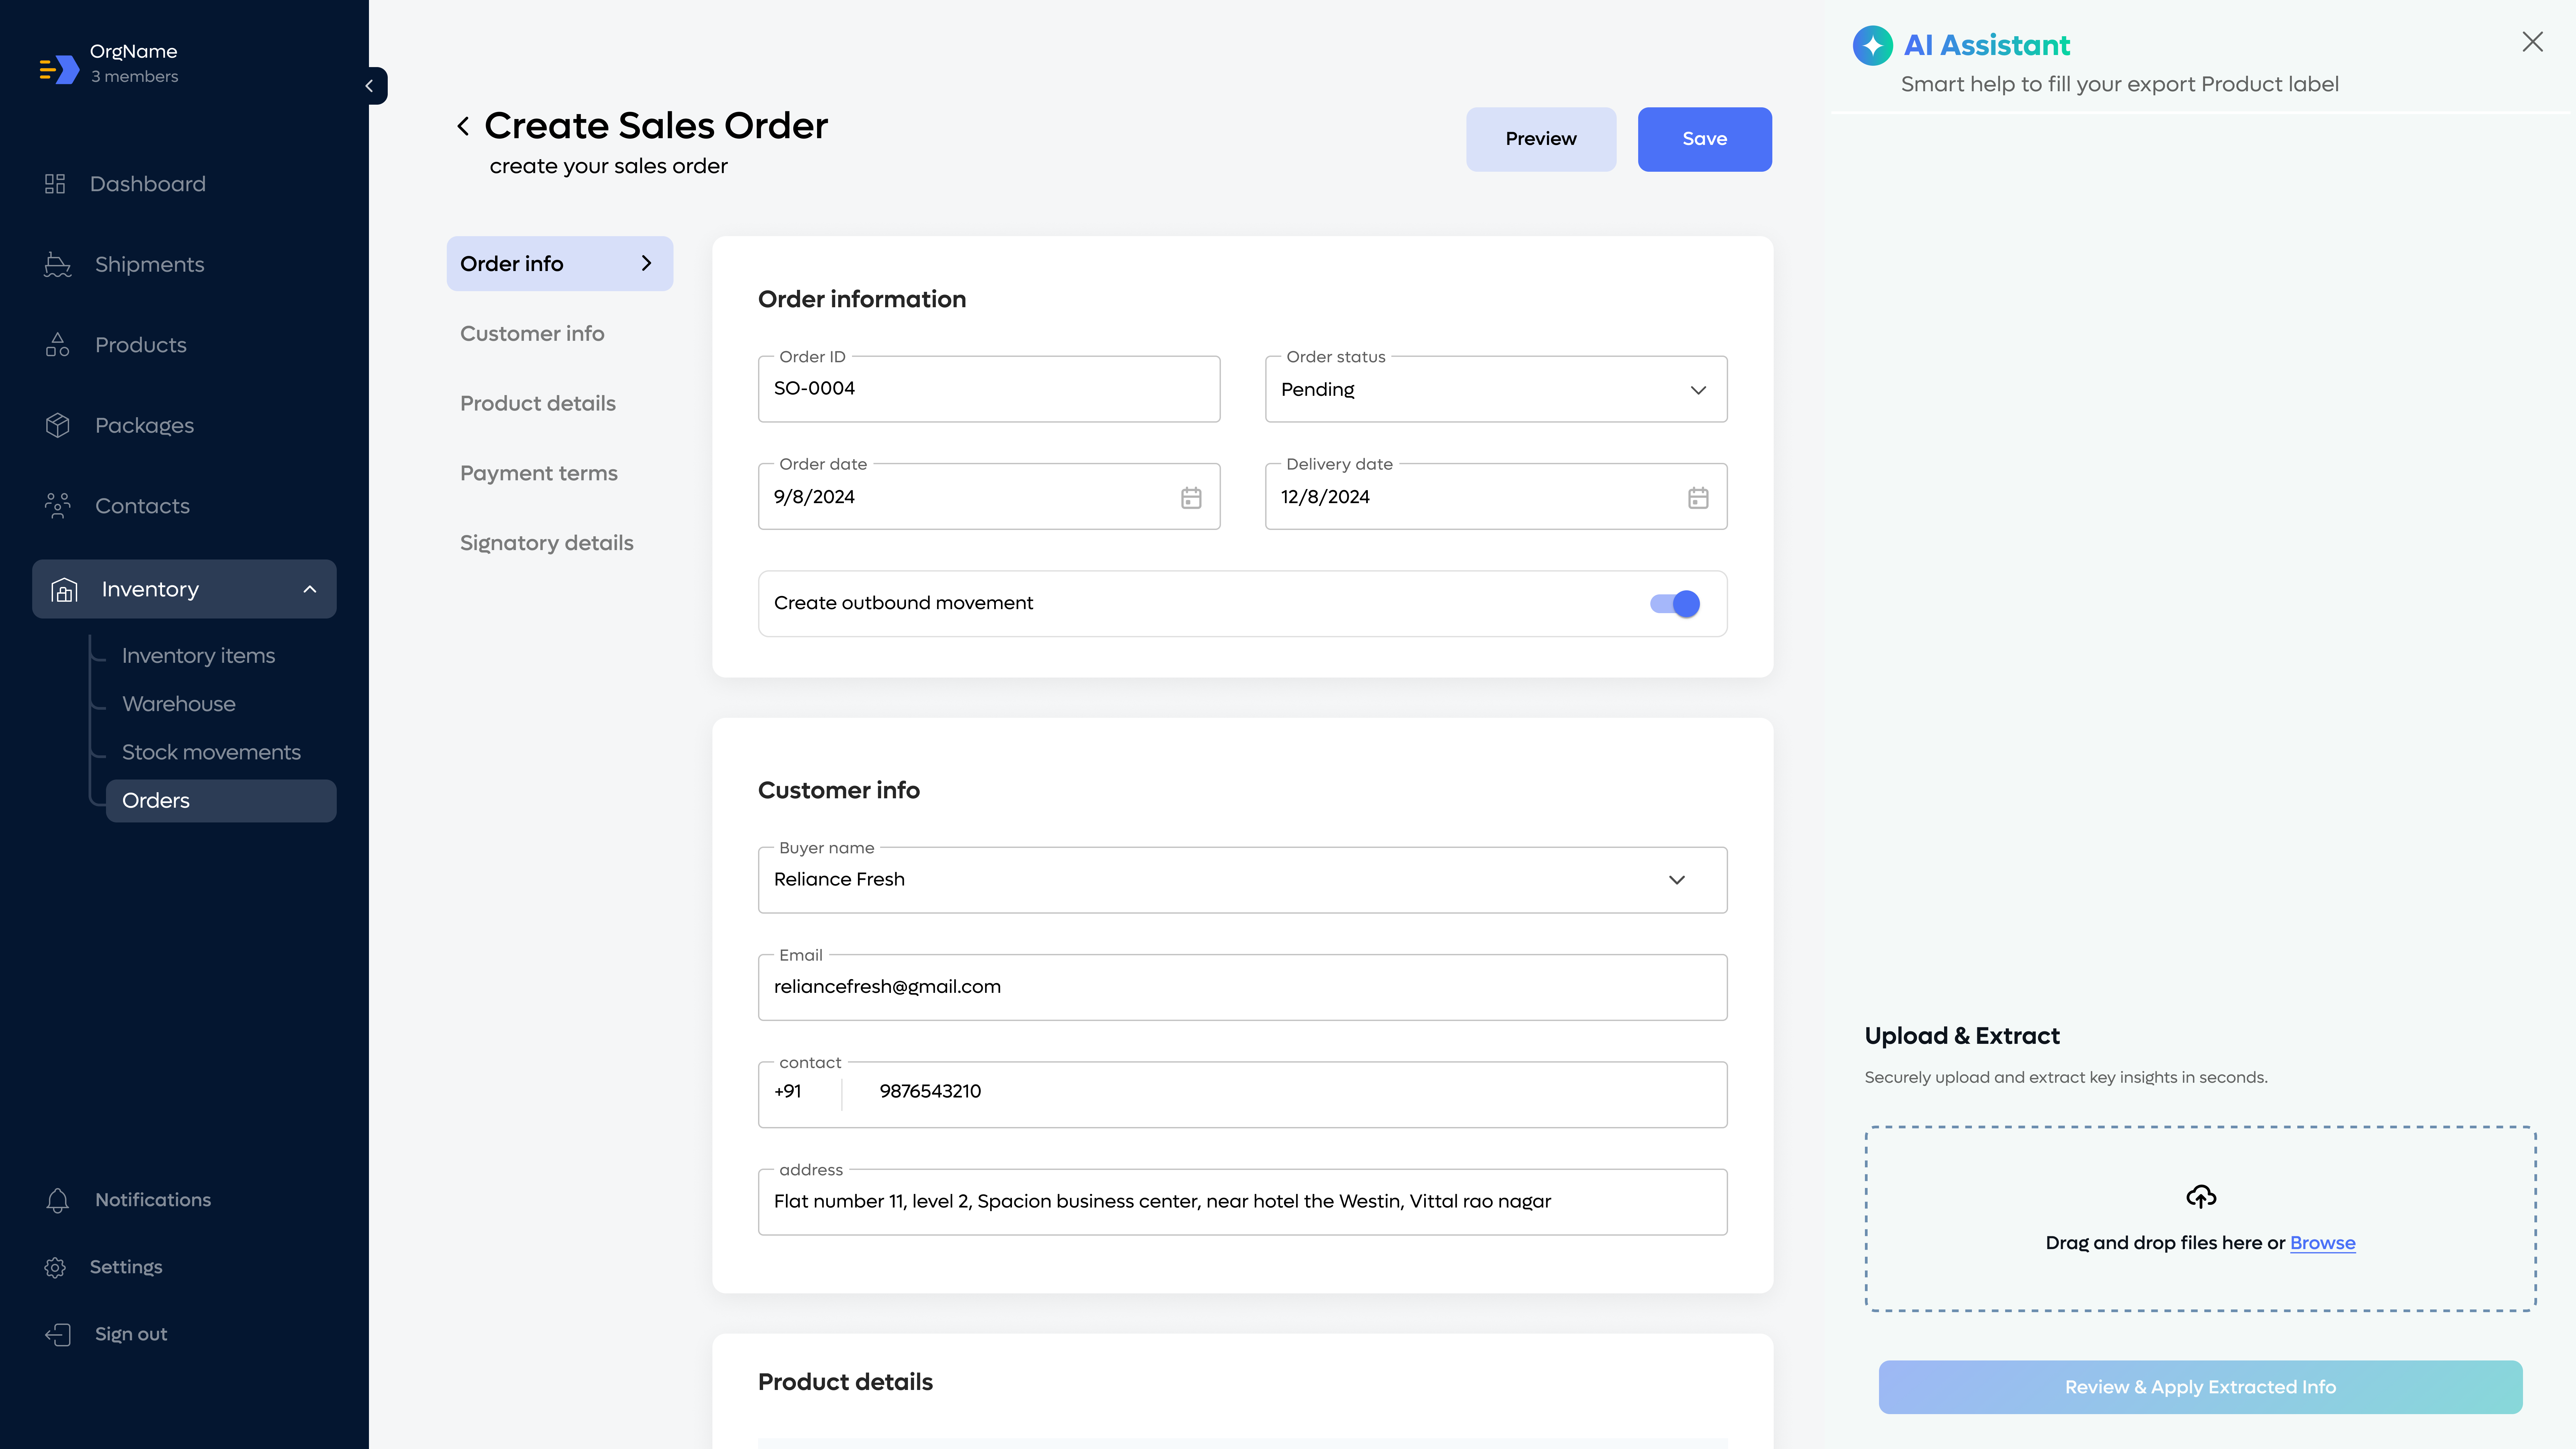Click the back arrow beside Create Sales Order
Screen dimensions: 2576x1449
coord(463,126)
